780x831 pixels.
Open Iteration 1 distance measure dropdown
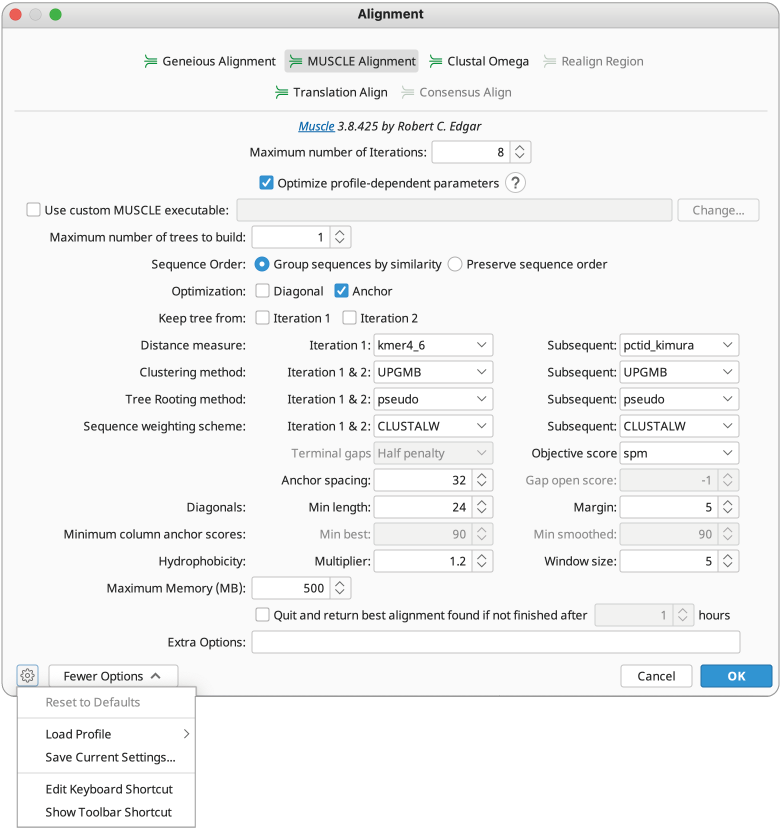[x=434, y=345]
